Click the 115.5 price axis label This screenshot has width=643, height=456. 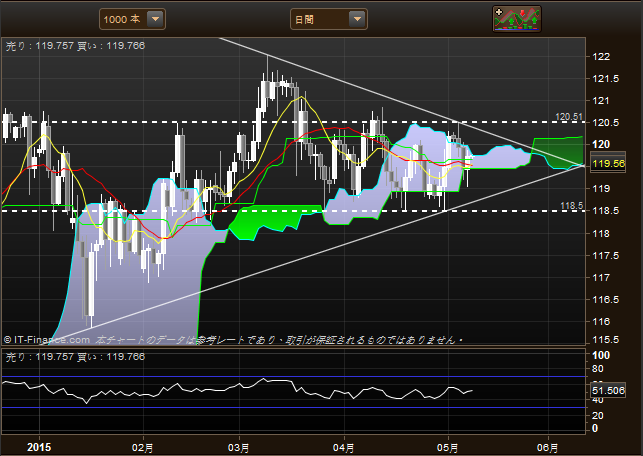[x=606, y=340]
